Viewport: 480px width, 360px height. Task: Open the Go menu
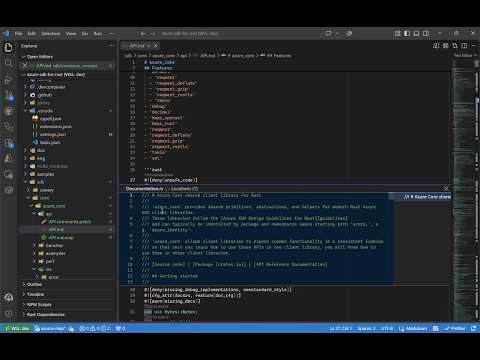(85, 33)
